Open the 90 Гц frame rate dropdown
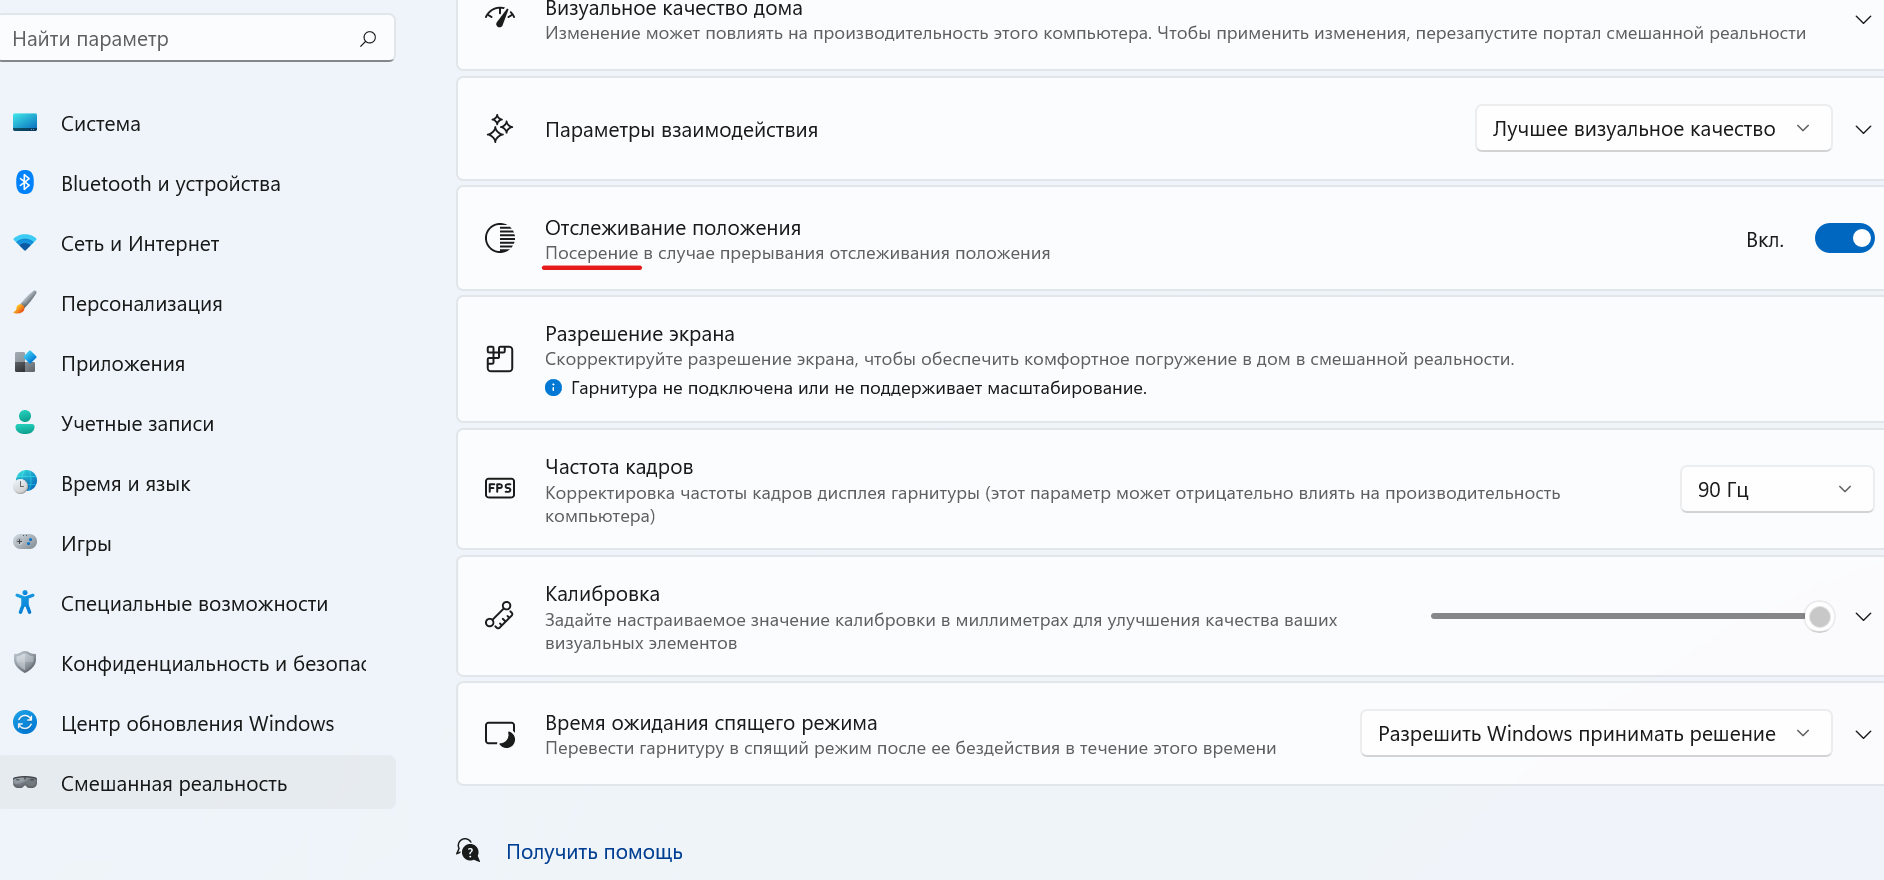 pyautogui.click(x=1776, y=489)
